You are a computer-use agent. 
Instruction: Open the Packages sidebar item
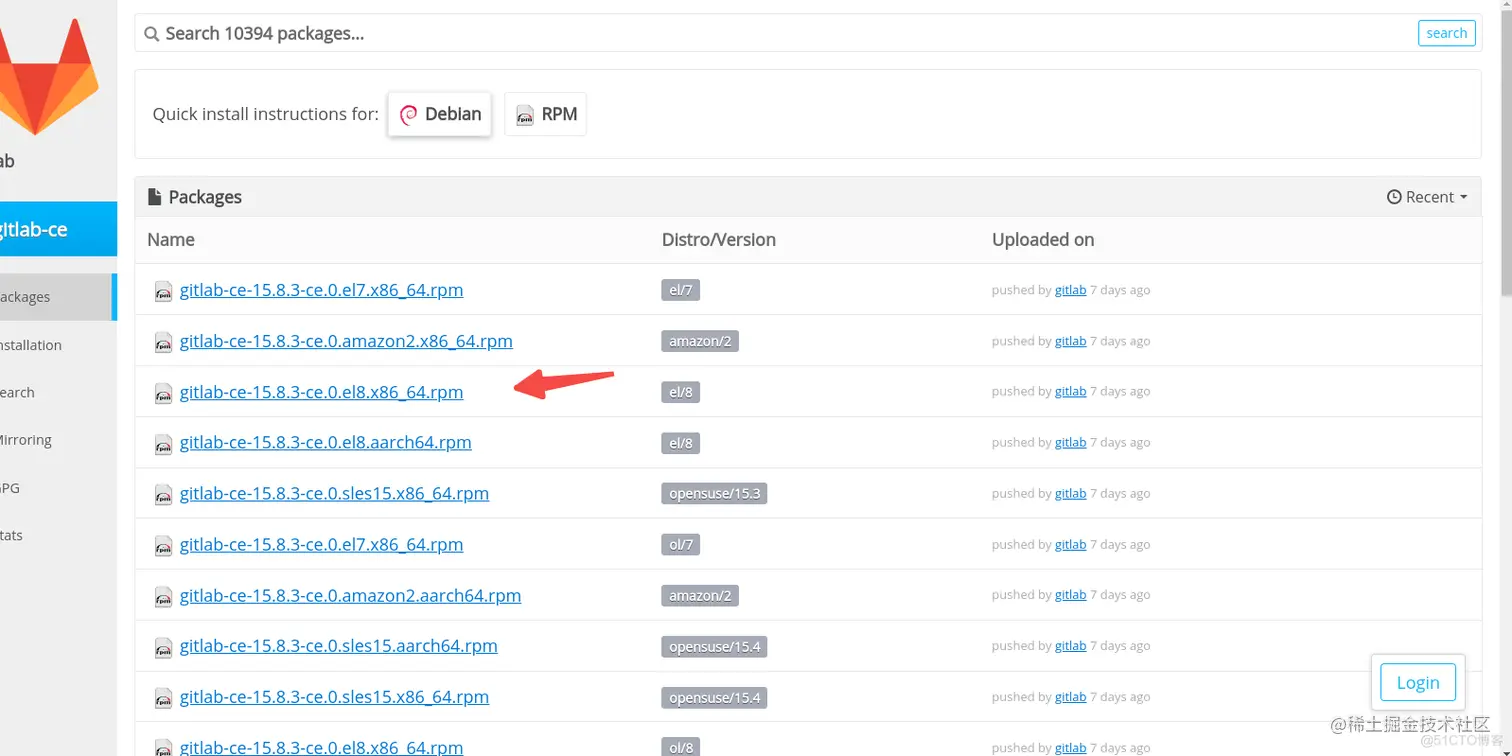pos(57,297)
